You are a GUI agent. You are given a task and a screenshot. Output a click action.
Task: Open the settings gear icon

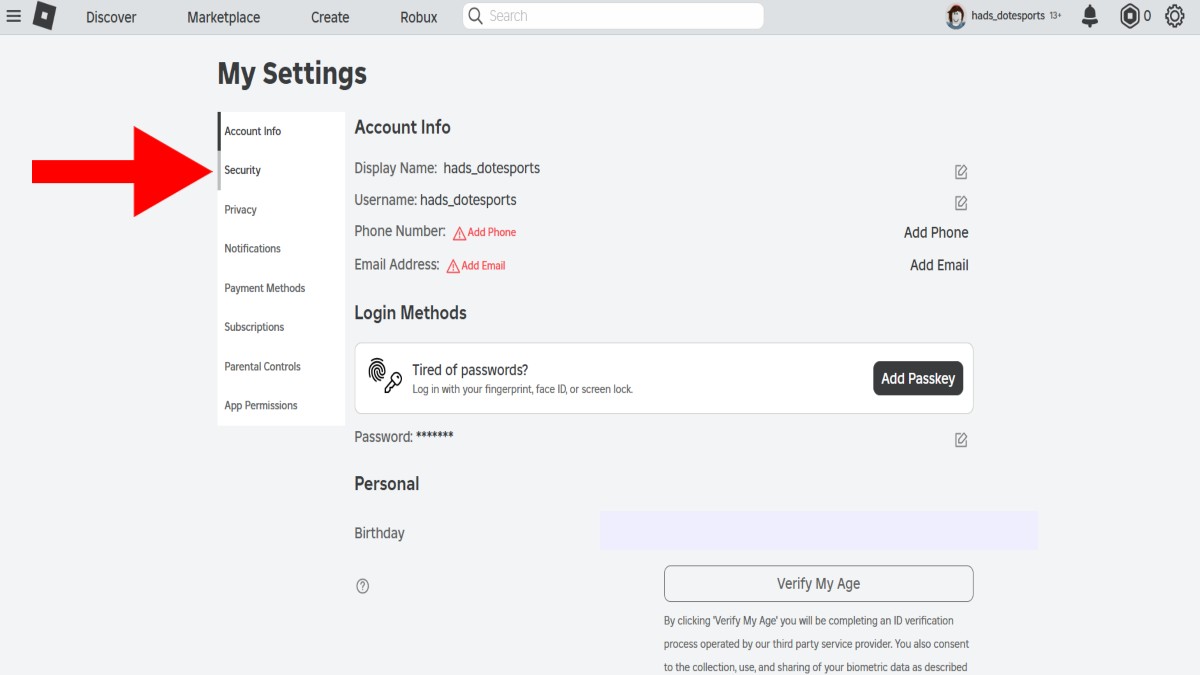tap(1175, 16)
